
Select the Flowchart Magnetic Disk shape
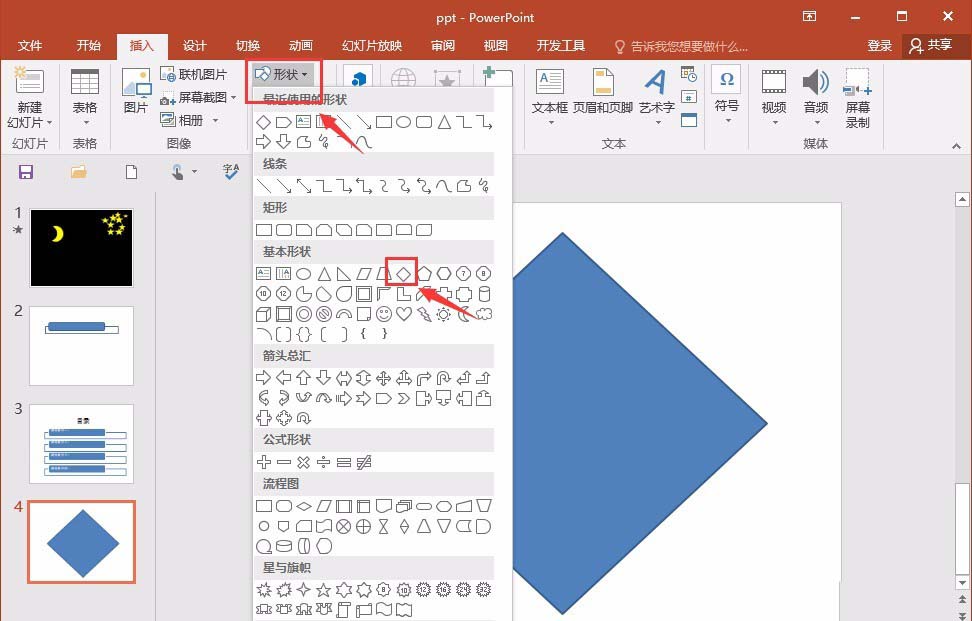283,547
